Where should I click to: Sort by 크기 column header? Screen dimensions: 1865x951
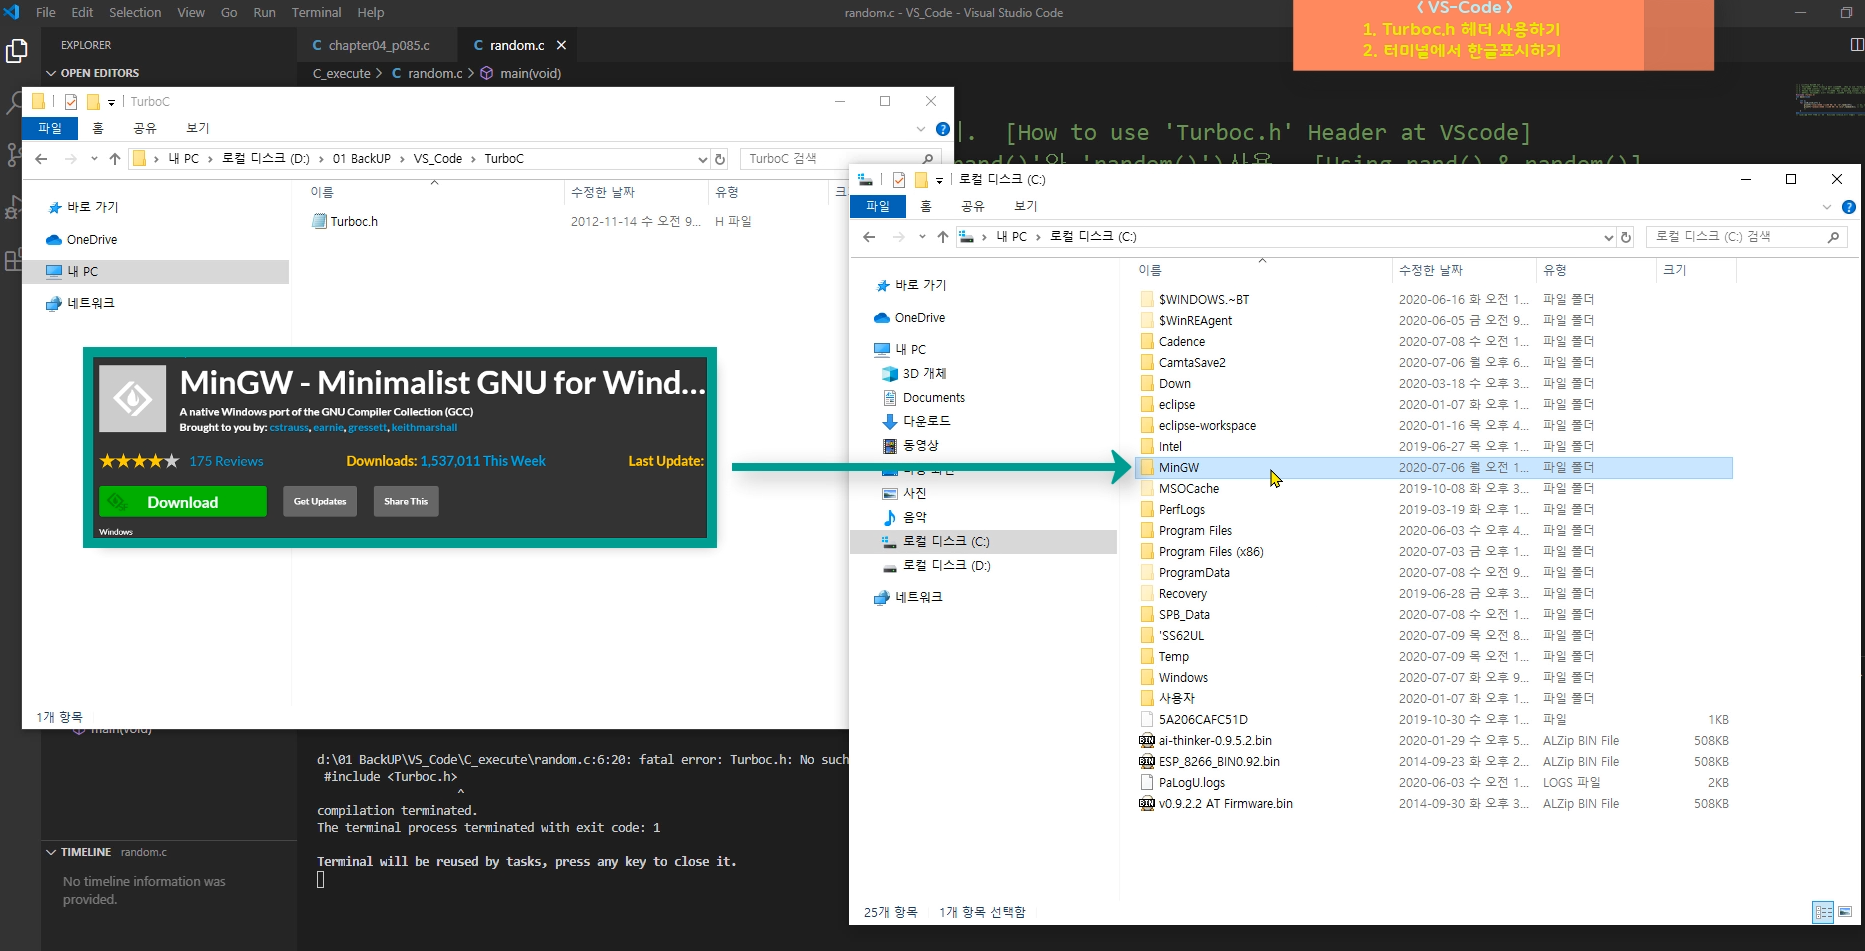(1674, 270)
